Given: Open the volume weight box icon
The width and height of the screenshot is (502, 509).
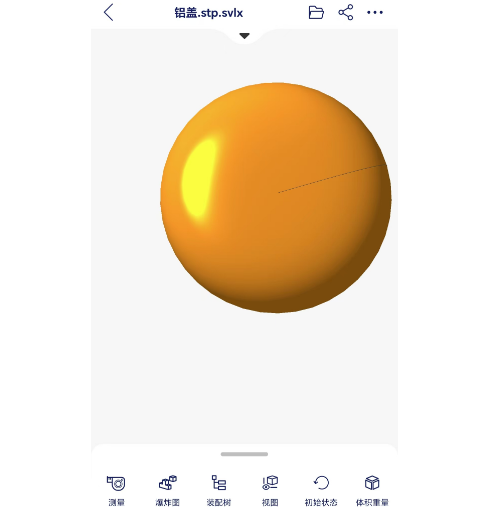Looking at the screenshot, I should 372,483.
